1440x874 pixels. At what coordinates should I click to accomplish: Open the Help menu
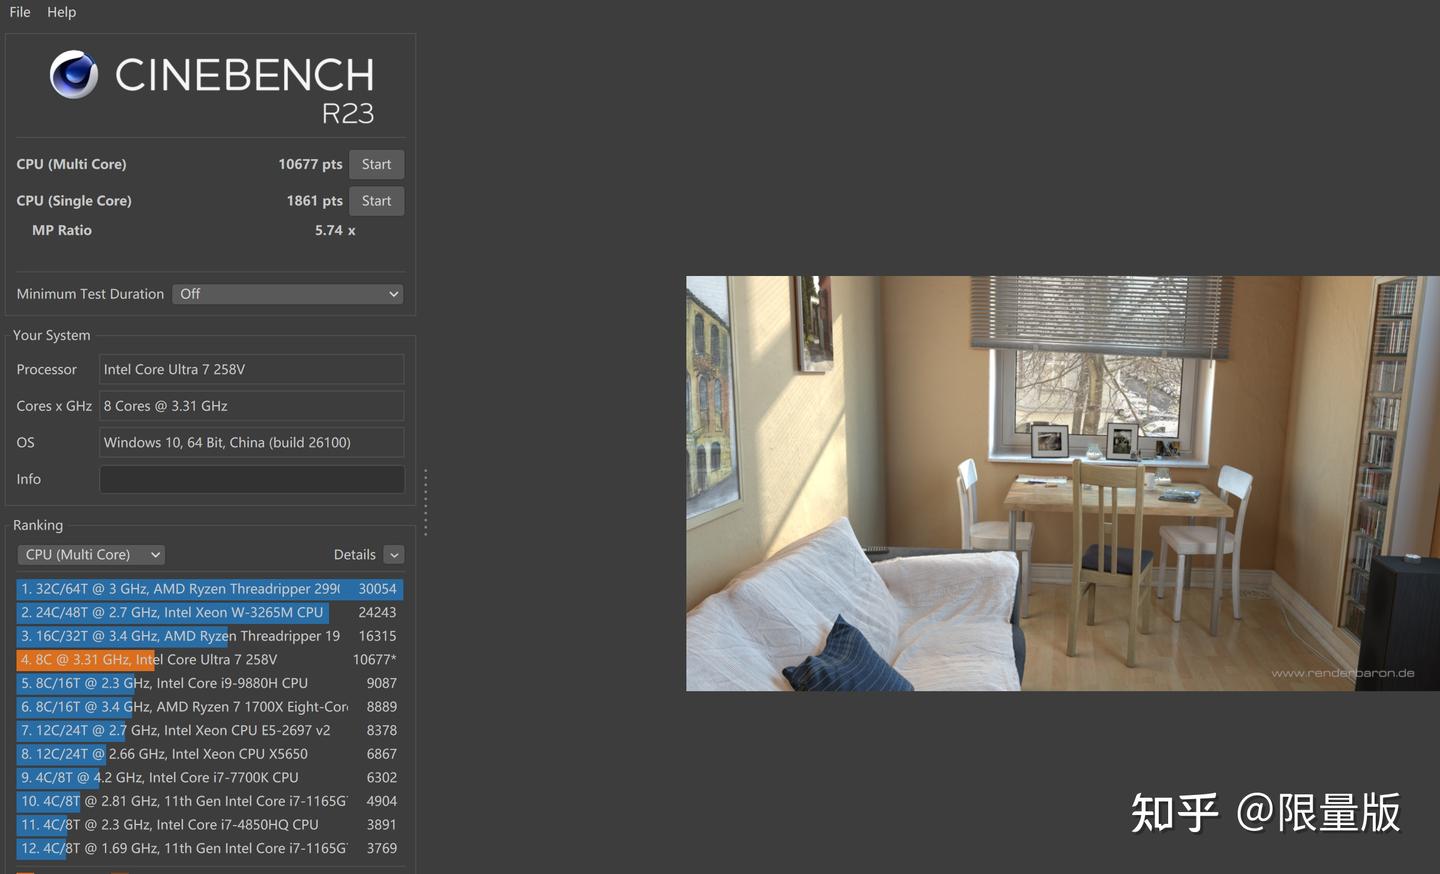click(61, 12)
